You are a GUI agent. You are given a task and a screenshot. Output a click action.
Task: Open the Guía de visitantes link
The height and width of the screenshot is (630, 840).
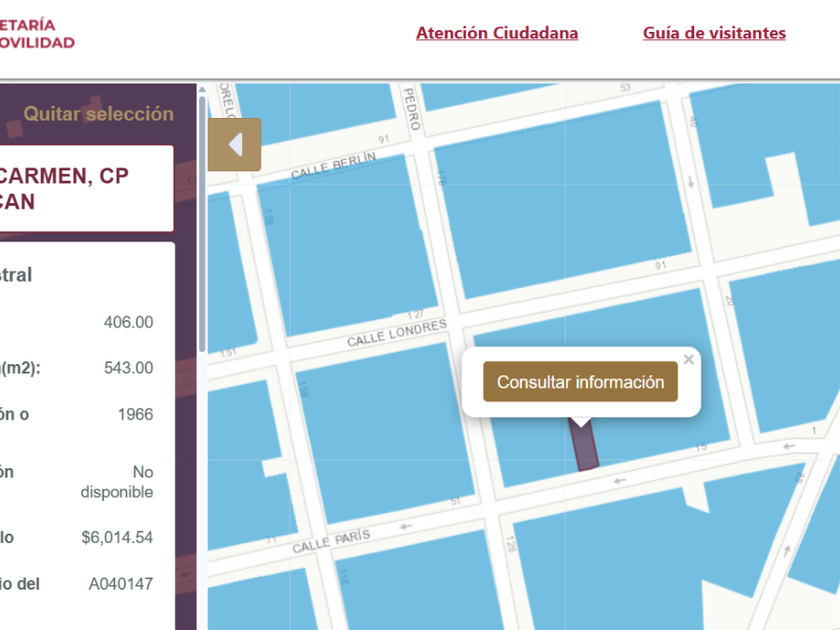pyautogui.click(x=714, y=33)
